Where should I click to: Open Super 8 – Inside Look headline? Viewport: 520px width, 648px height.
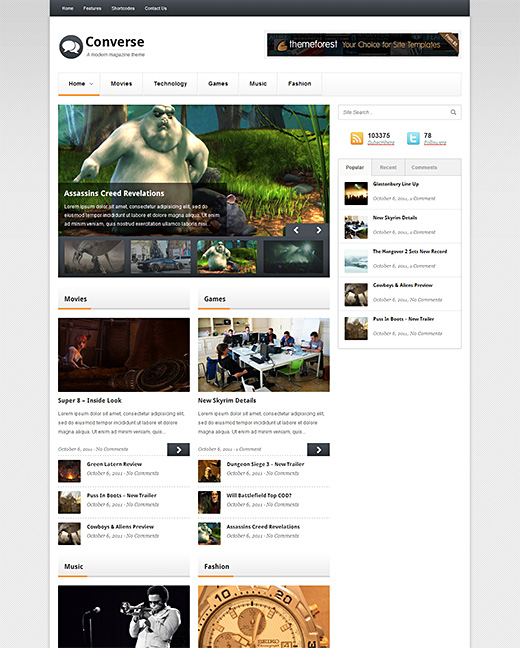tap(90, 400)
